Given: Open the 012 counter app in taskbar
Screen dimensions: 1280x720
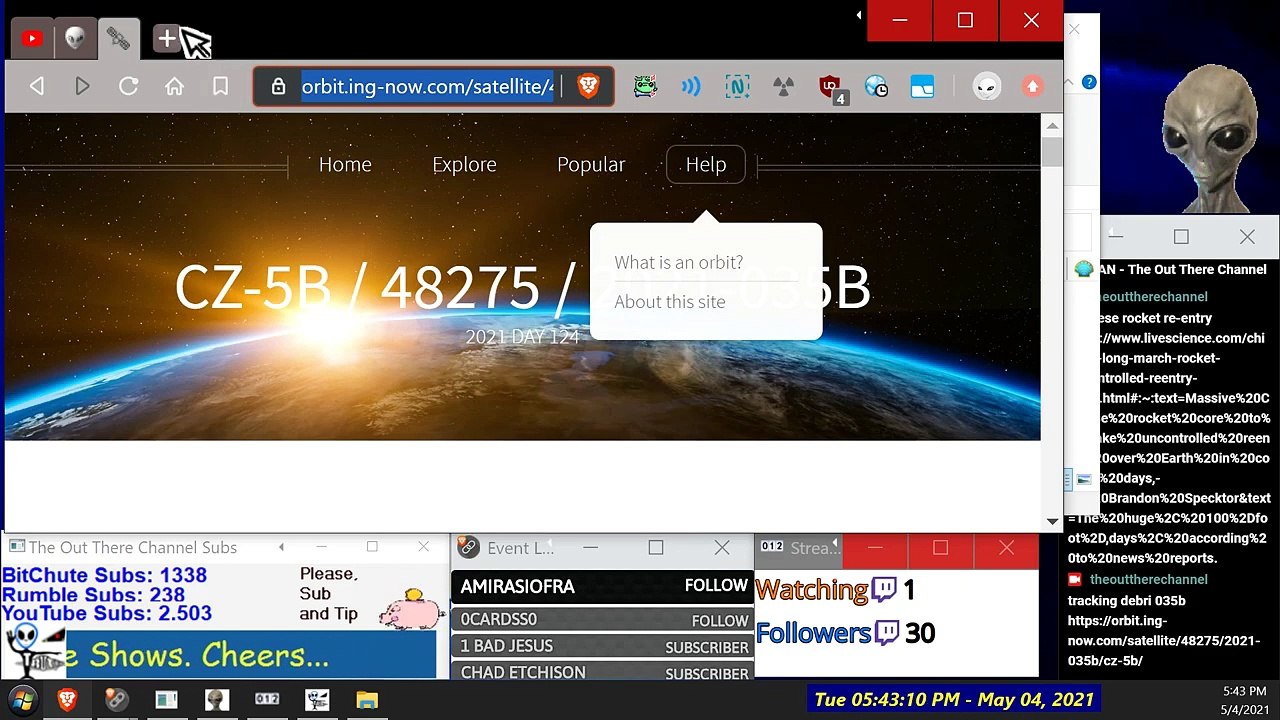Looking at the screenshot, I should [267, 700].
